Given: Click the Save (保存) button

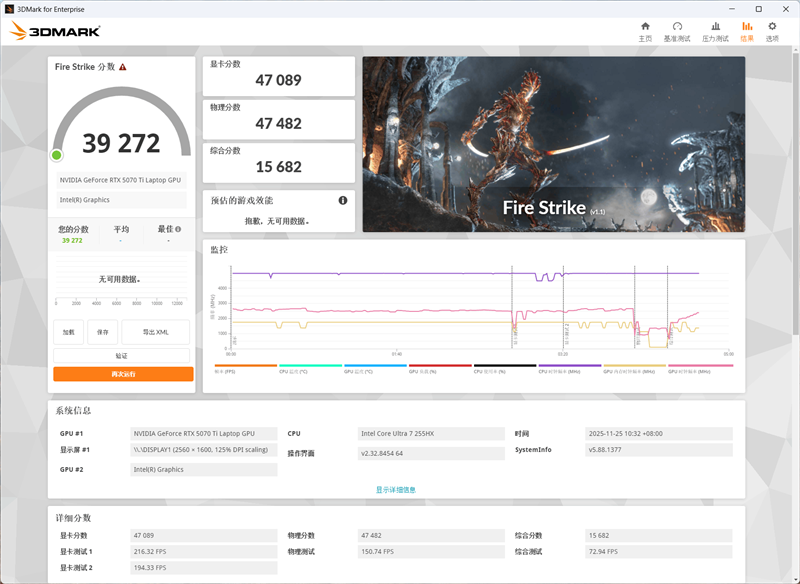Looking at the screenshot, I should [x=102, y=332].
